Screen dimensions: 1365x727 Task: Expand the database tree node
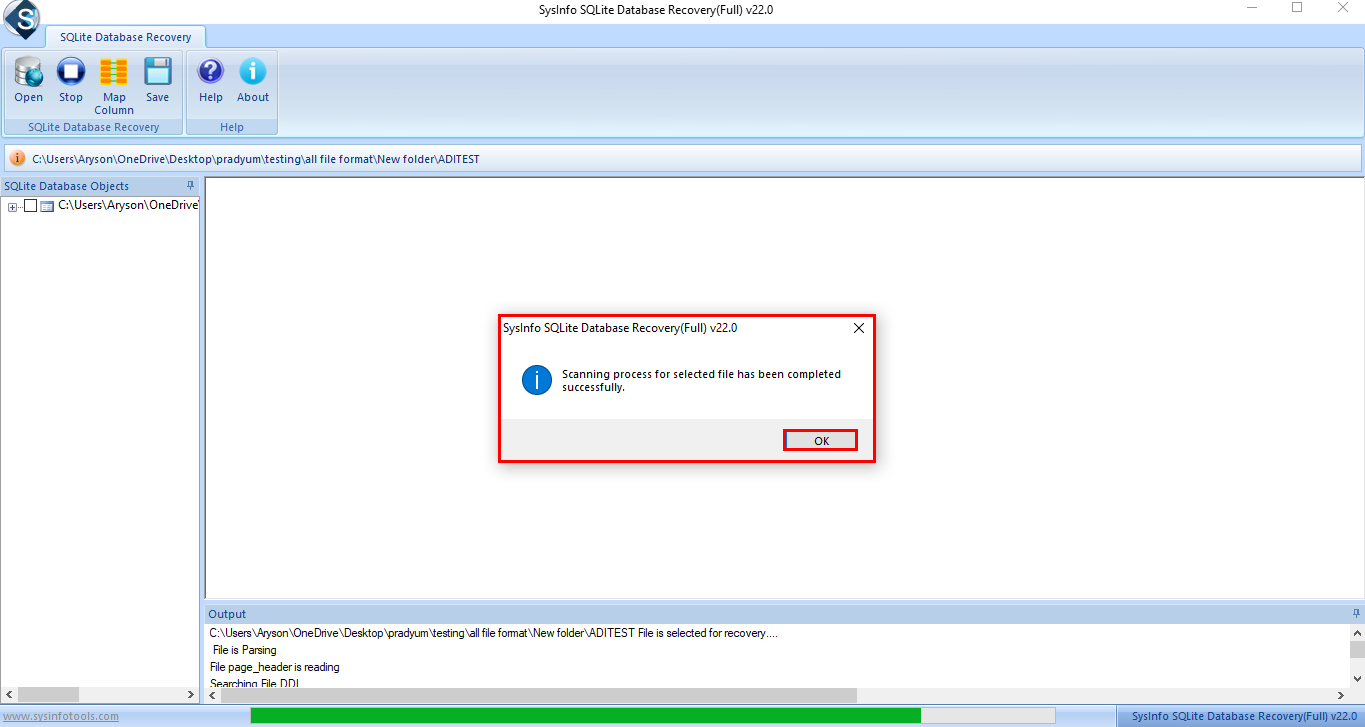(12, 207)
